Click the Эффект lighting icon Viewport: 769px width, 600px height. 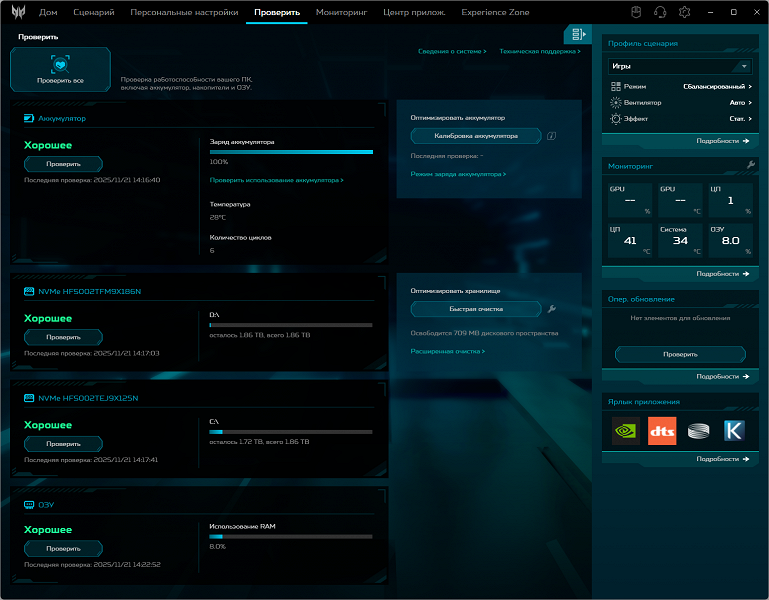(x=616, y=119)
